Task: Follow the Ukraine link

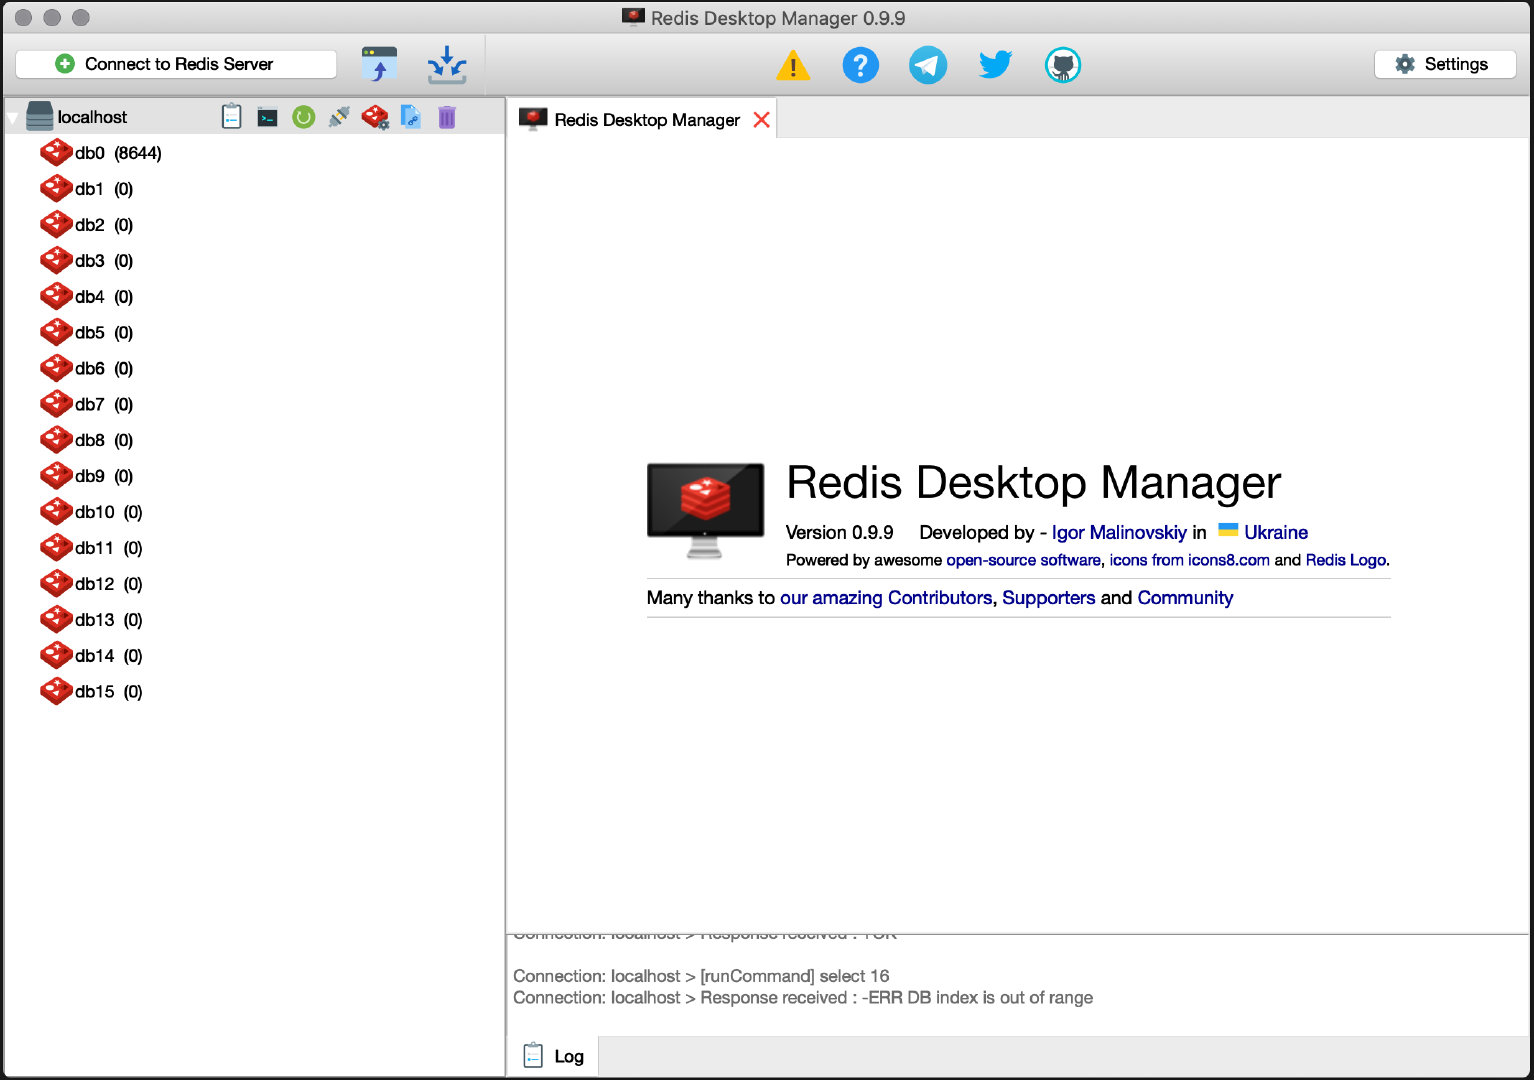Action: 1275,533
